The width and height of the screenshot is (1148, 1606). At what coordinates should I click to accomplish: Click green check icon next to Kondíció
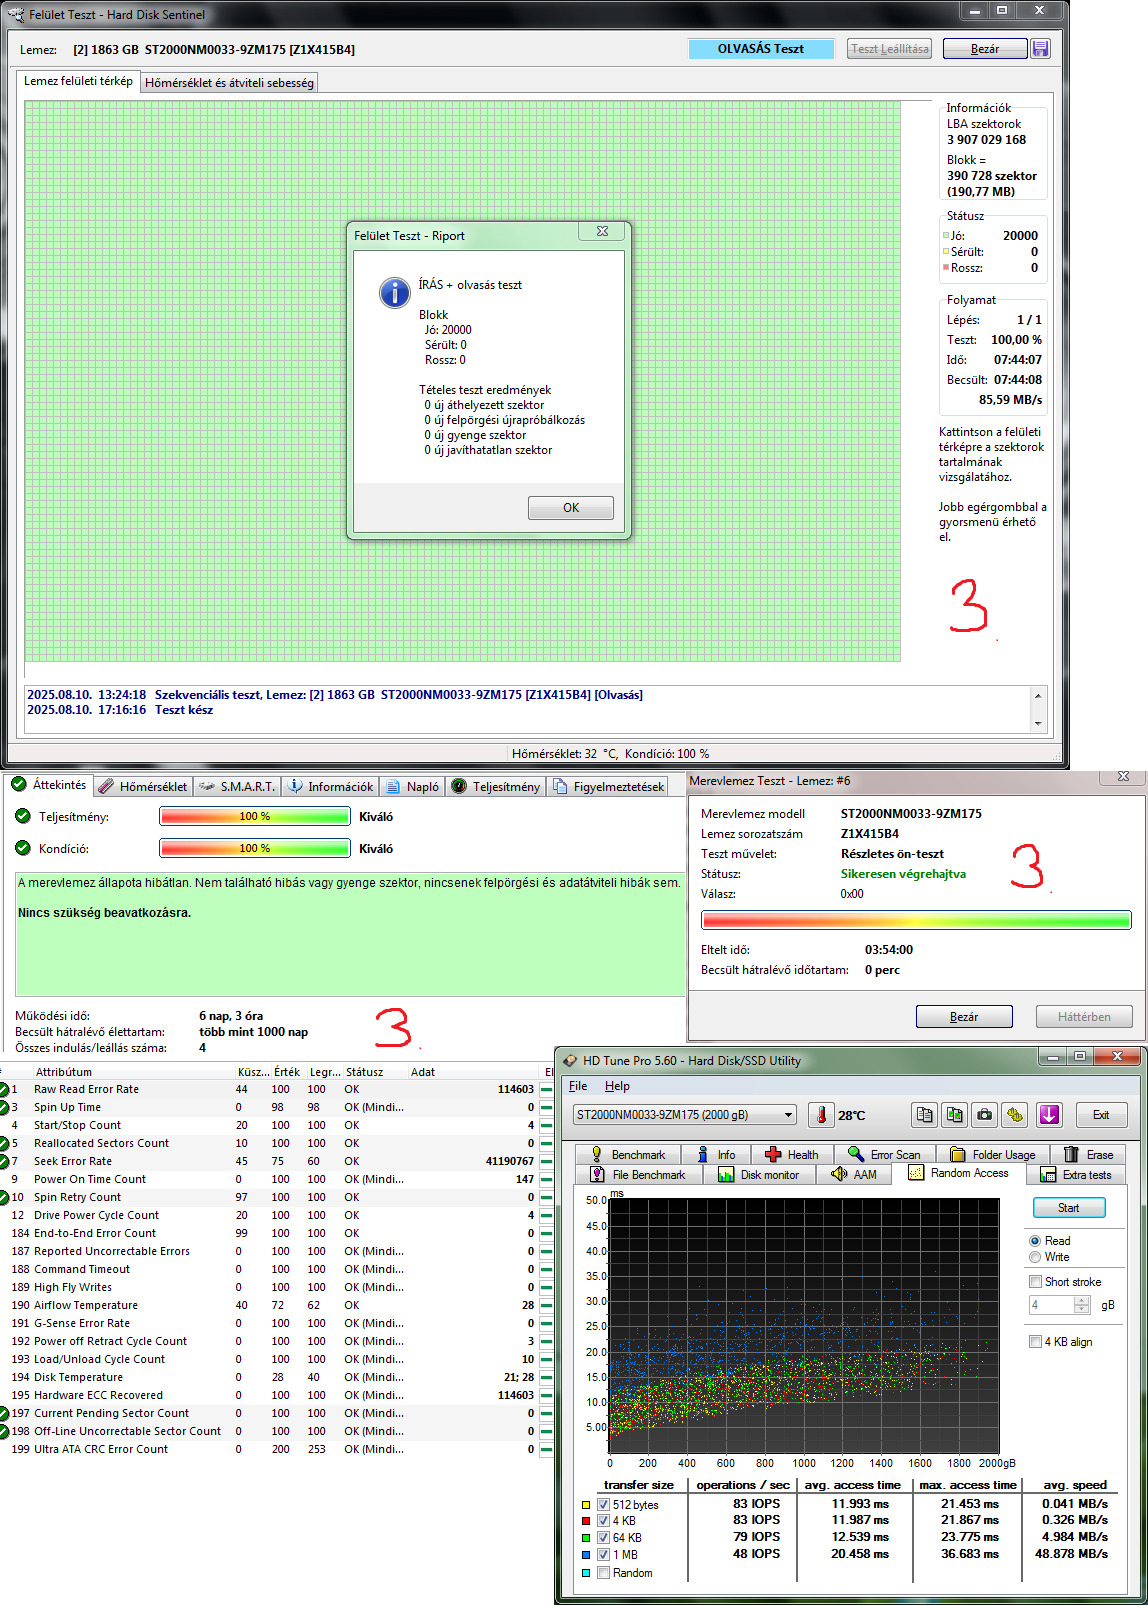[23, 848]
